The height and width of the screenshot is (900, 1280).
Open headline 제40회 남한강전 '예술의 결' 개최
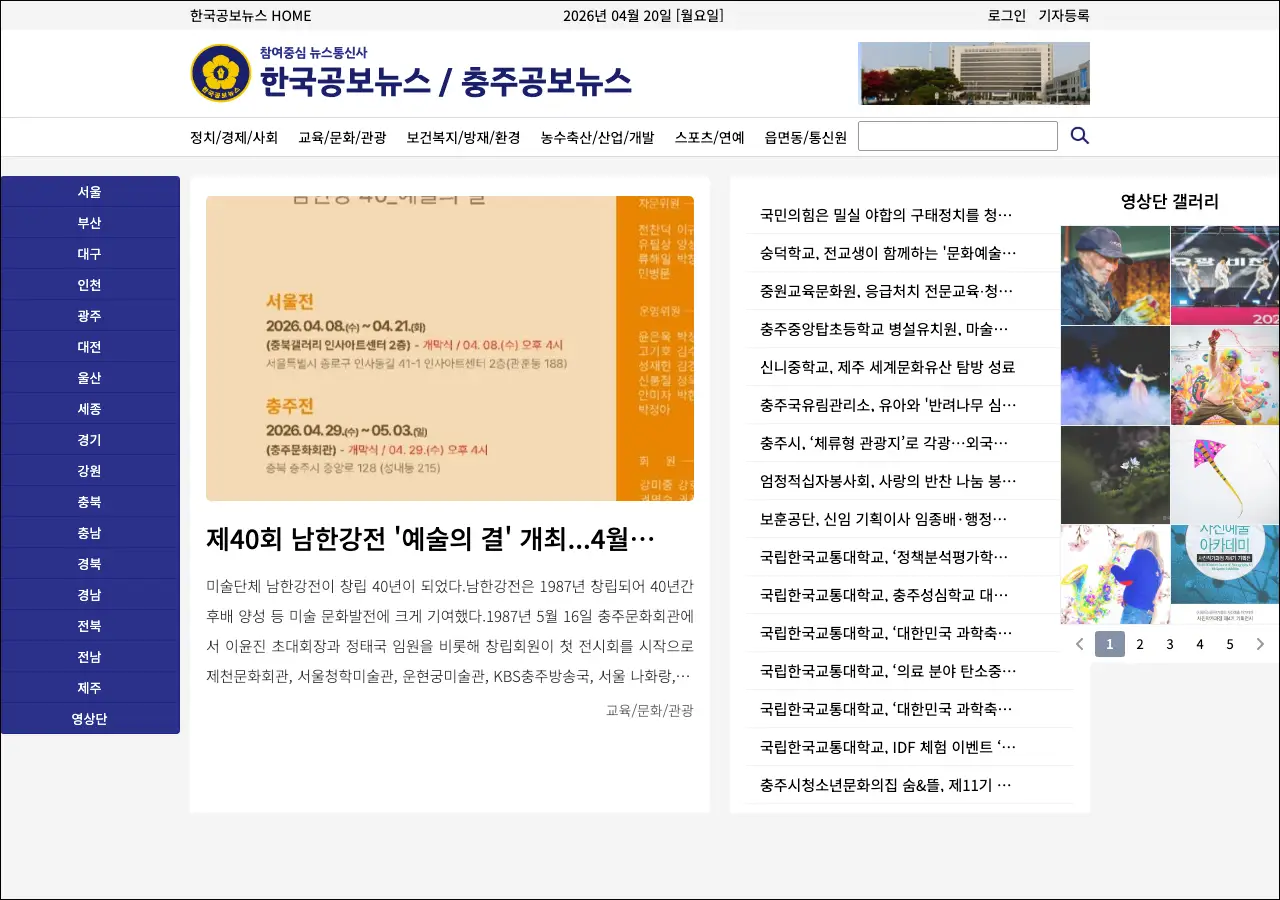(x=430, y=540)
